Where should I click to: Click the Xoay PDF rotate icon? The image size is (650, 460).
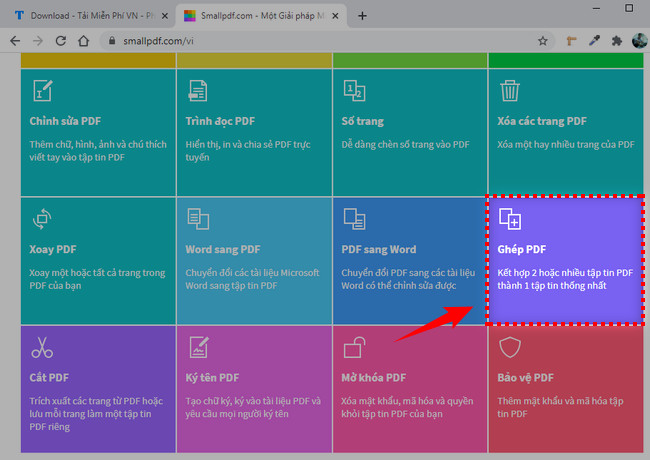coord(42,219)
